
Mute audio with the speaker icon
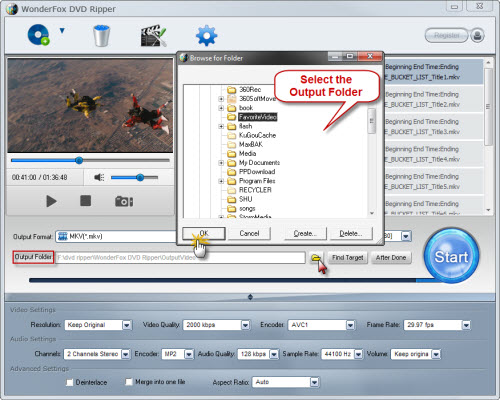click(99, 177)
